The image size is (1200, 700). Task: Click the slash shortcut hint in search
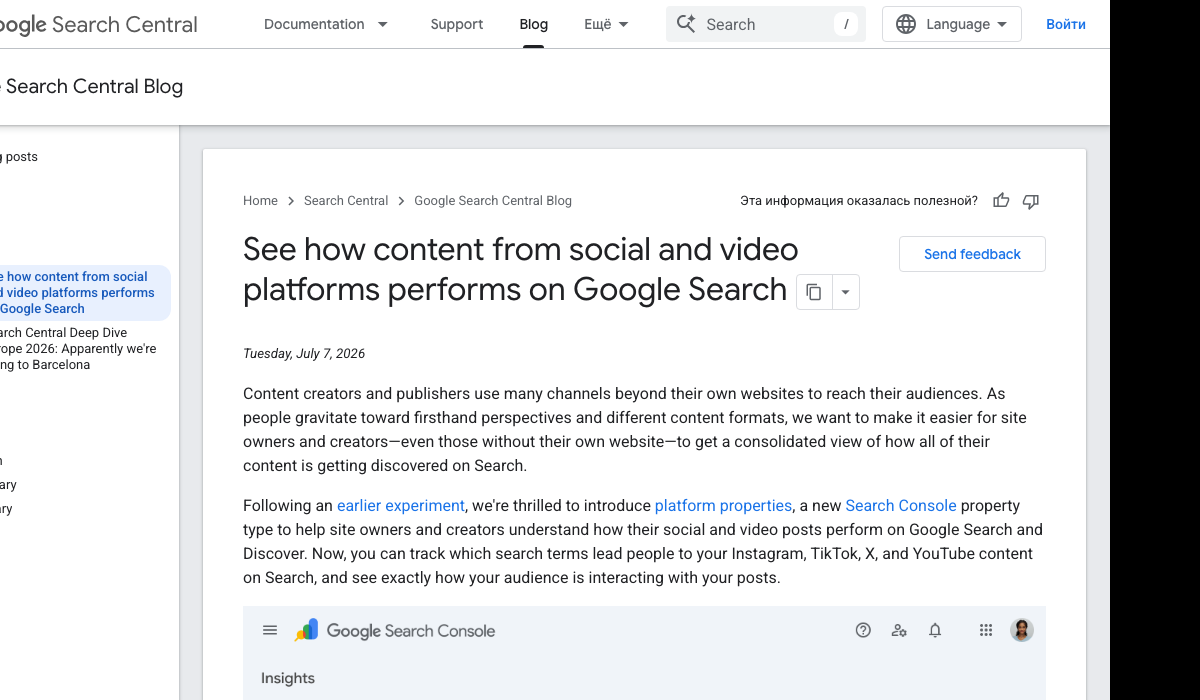(x=846, y=24)
